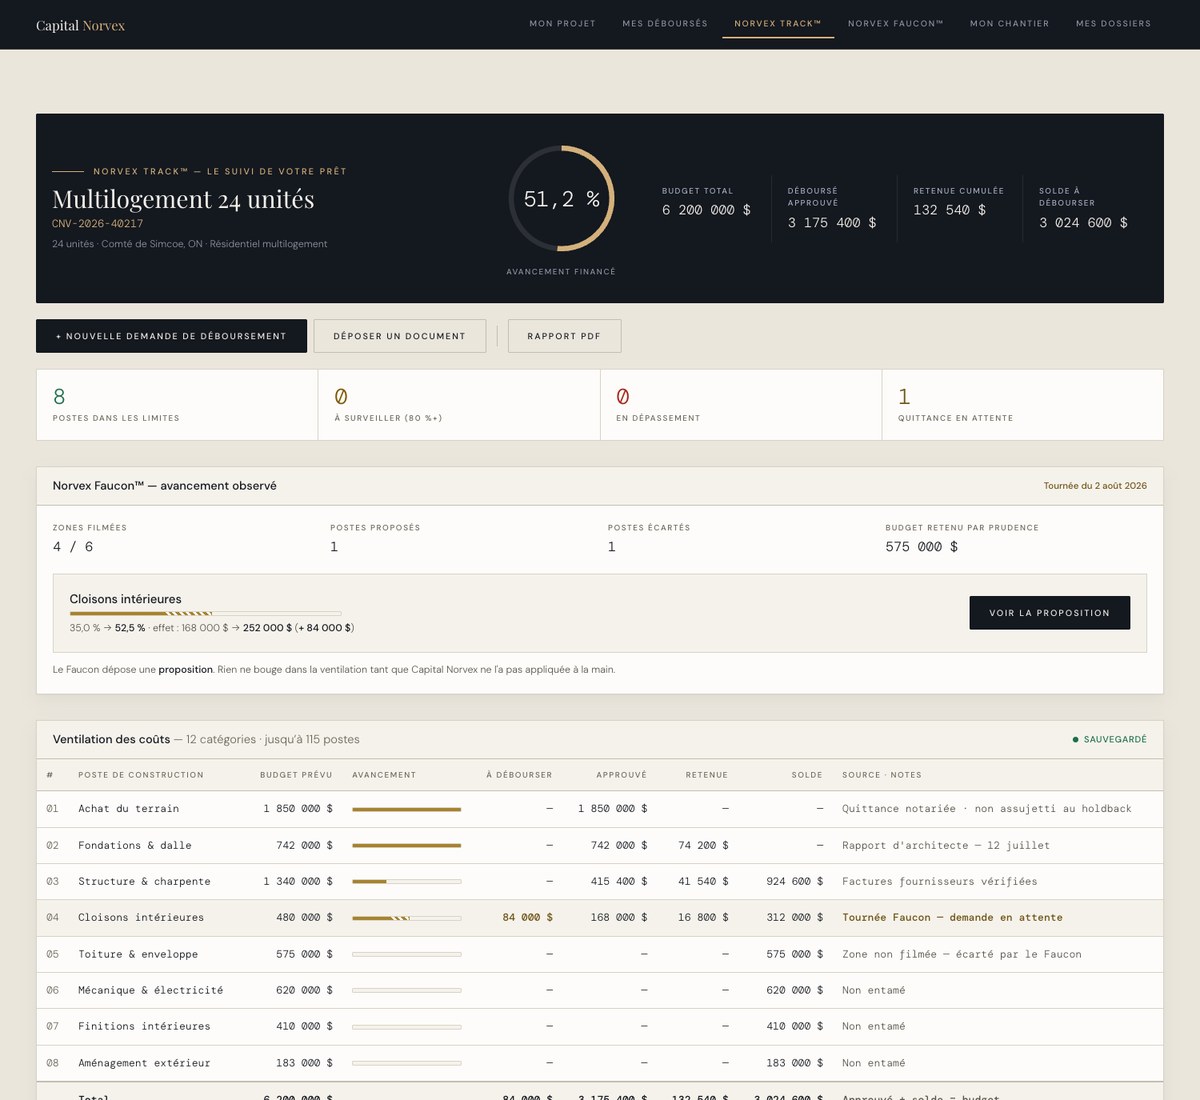This screenshot has height=1100, width=1200.
Task: Click the Déposer un document button
Action: pyautogui.click(x=400, y=336)
